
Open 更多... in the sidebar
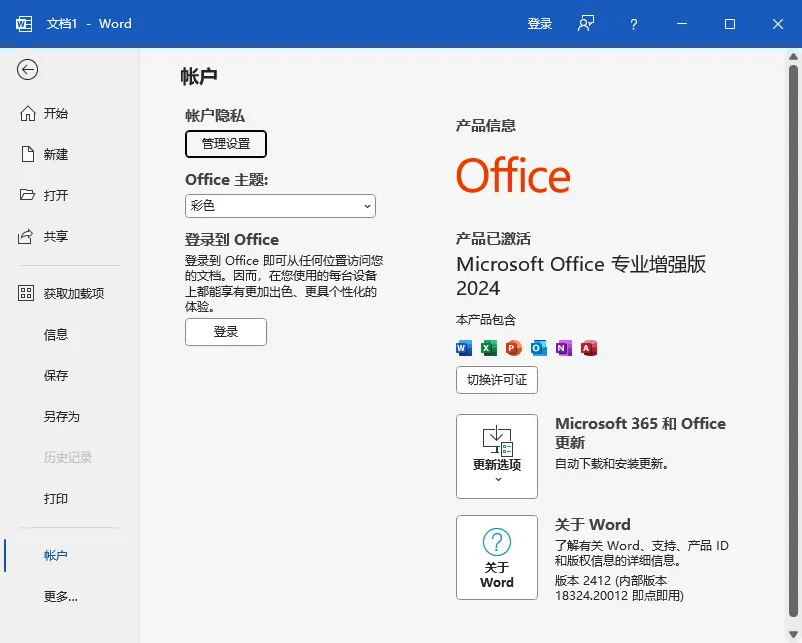70,596
